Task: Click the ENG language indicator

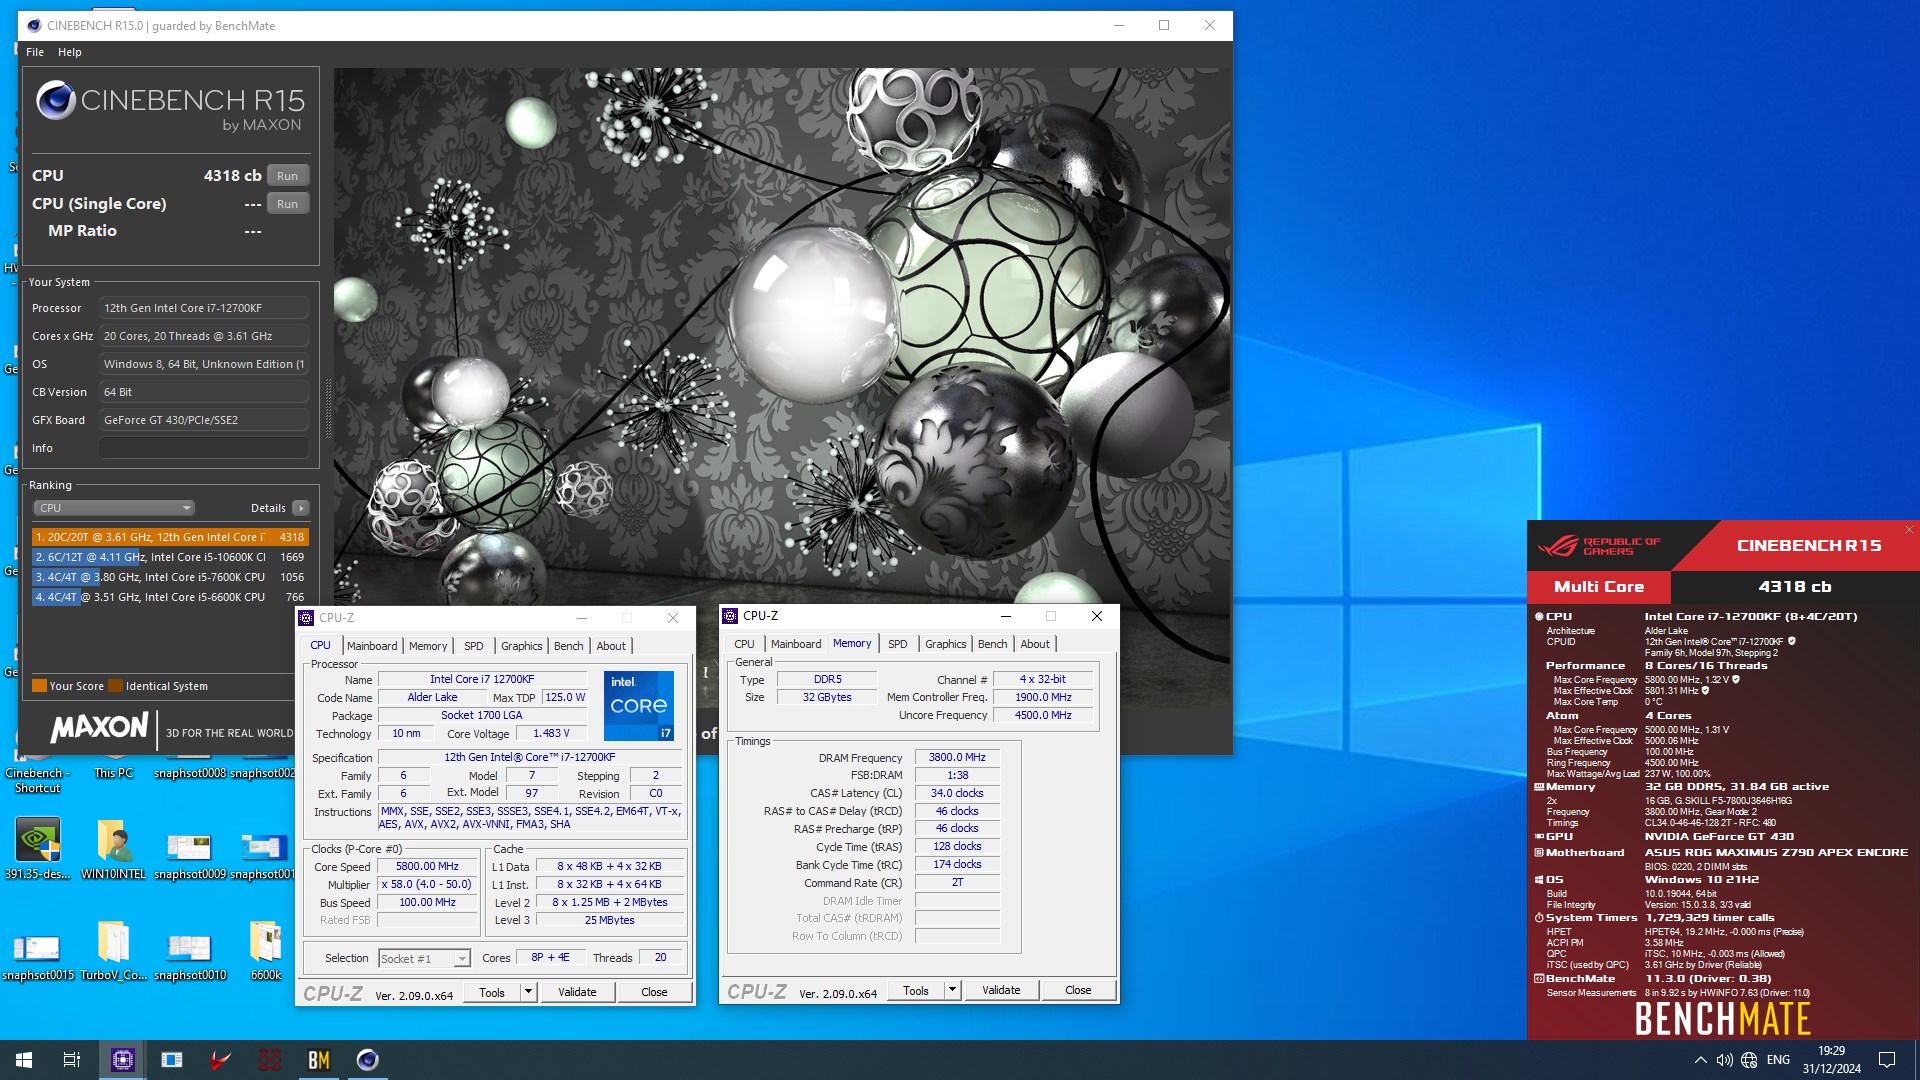Action: click(1778, 1060)
